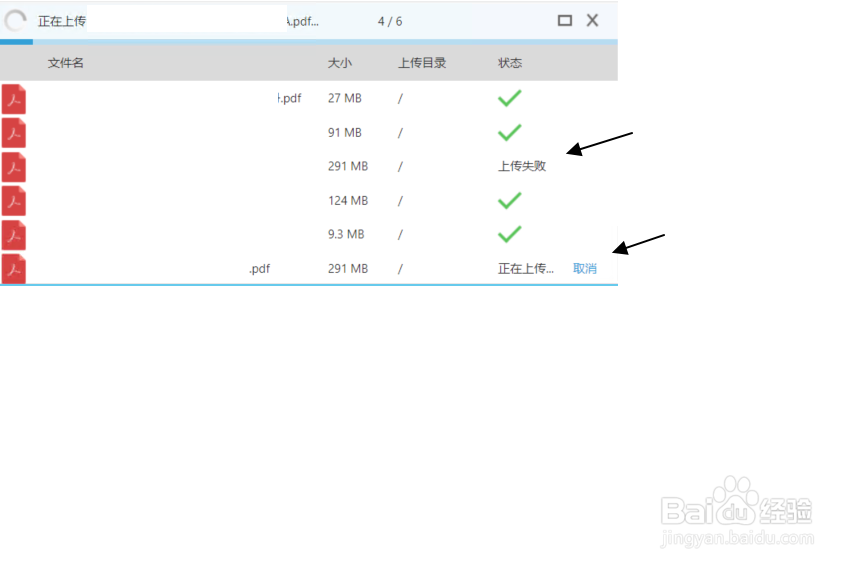
Task: Click the 文件名 column header
Action: pos(65,63)
